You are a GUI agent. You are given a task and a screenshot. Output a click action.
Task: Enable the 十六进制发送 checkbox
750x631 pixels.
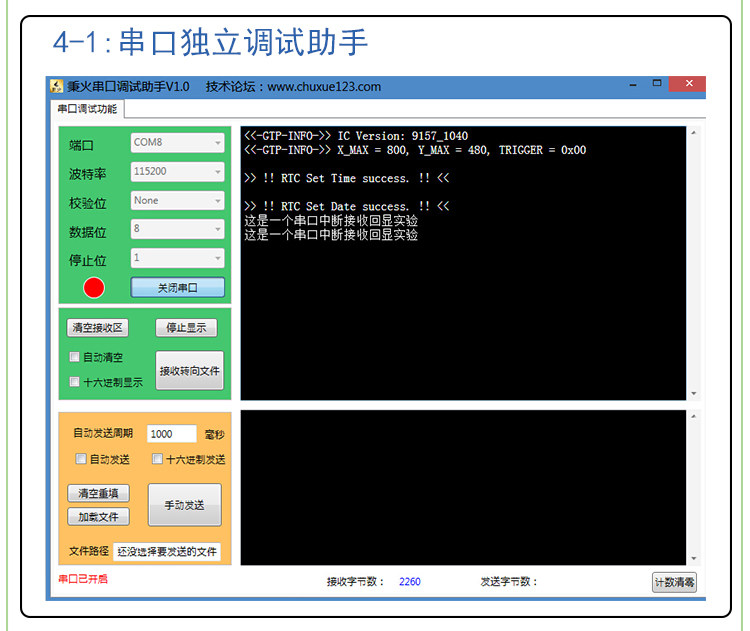pyautogui.click(x=157, y=459)
